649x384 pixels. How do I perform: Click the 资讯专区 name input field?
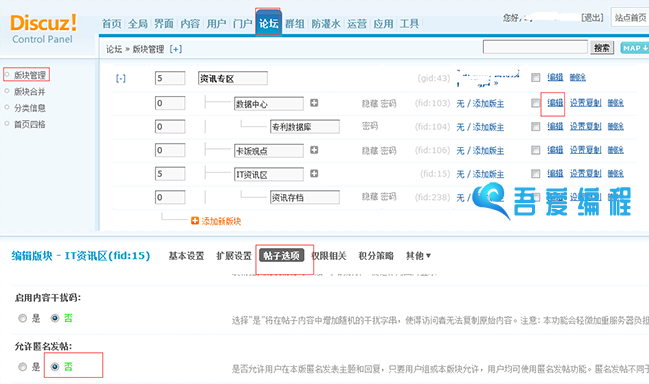233,78
